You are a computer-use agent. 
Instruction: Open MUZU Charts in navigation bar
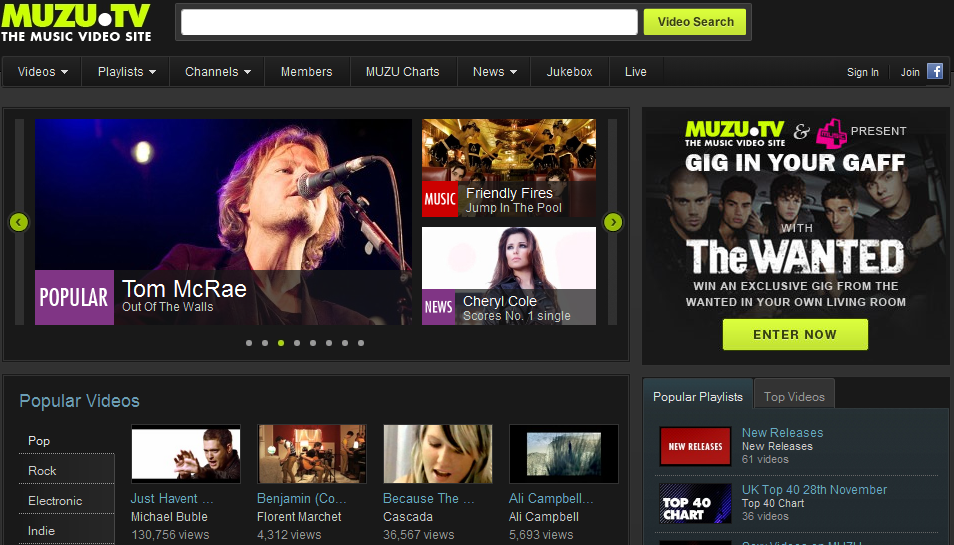coord(402,72)
